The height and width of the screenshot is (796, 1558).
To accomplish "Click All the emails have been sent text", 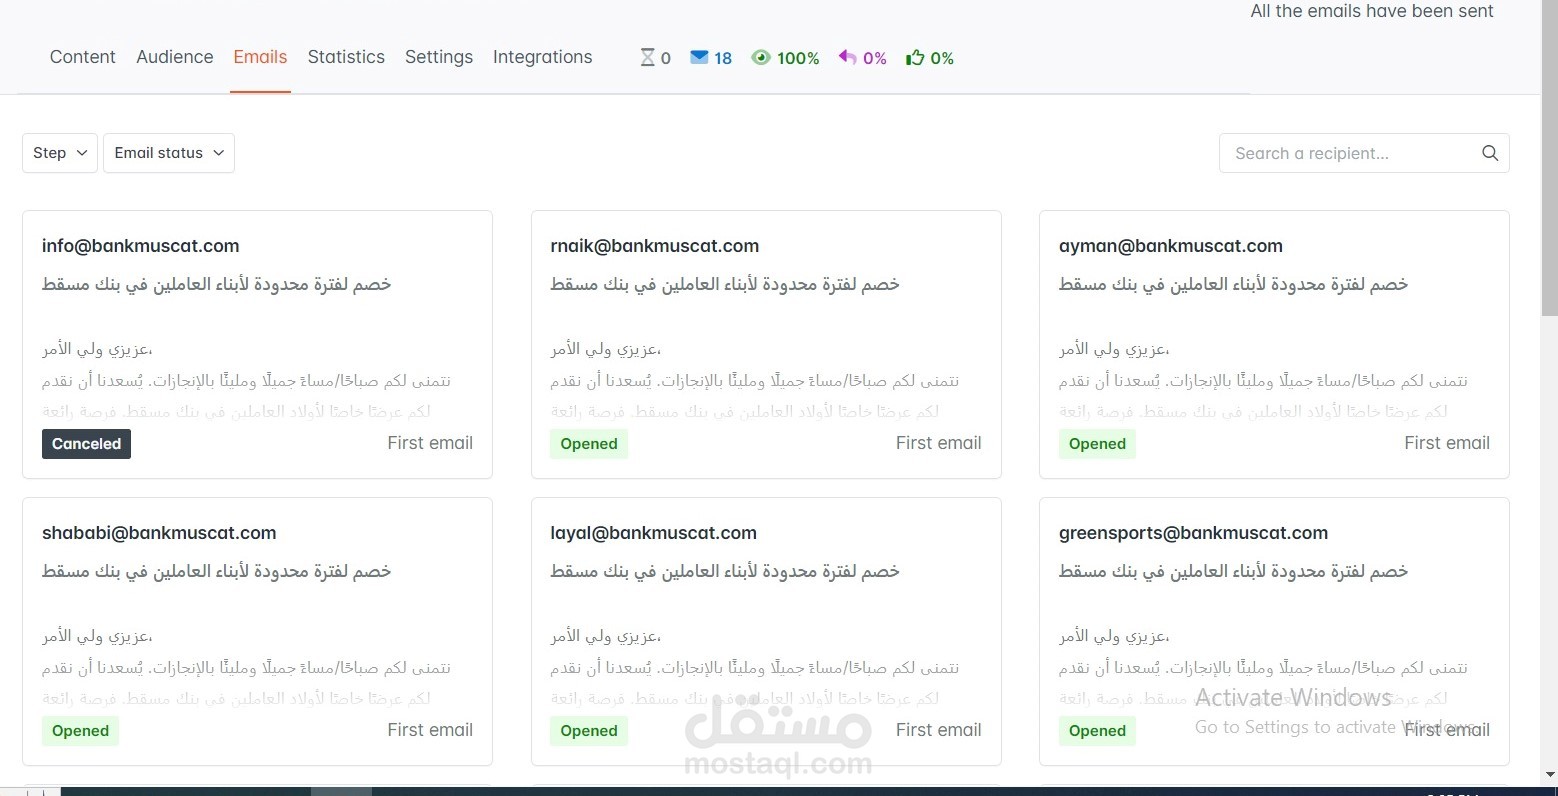I will [x=1372, y=11].
